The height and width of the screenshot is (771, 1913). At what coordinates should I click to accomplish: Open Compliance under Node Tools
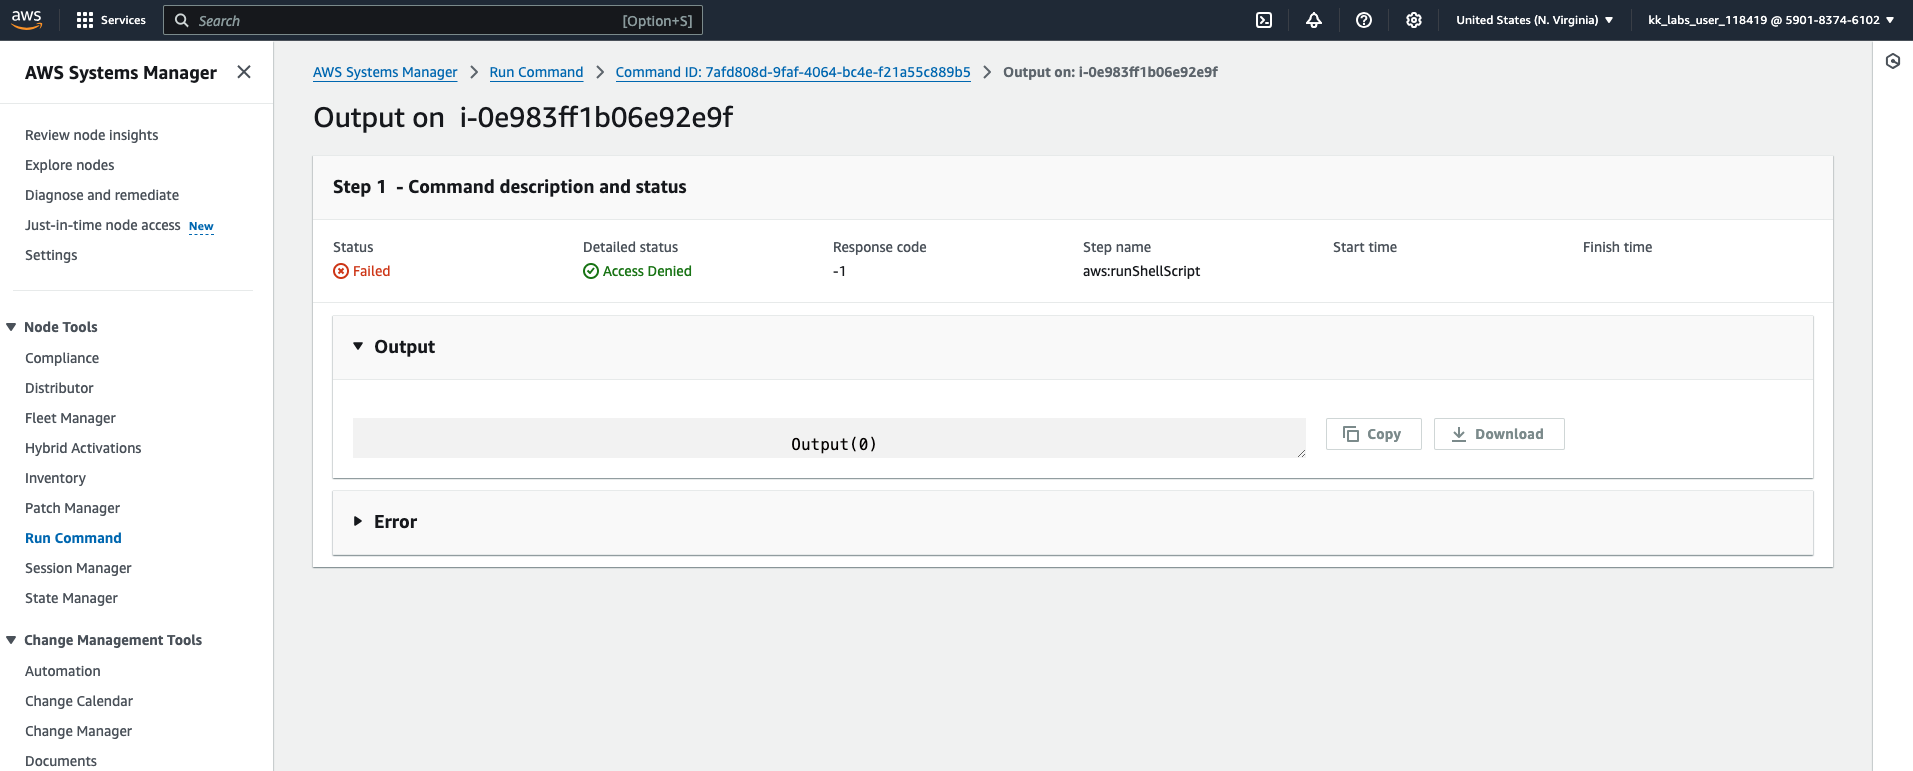click(x=62, y=358)
